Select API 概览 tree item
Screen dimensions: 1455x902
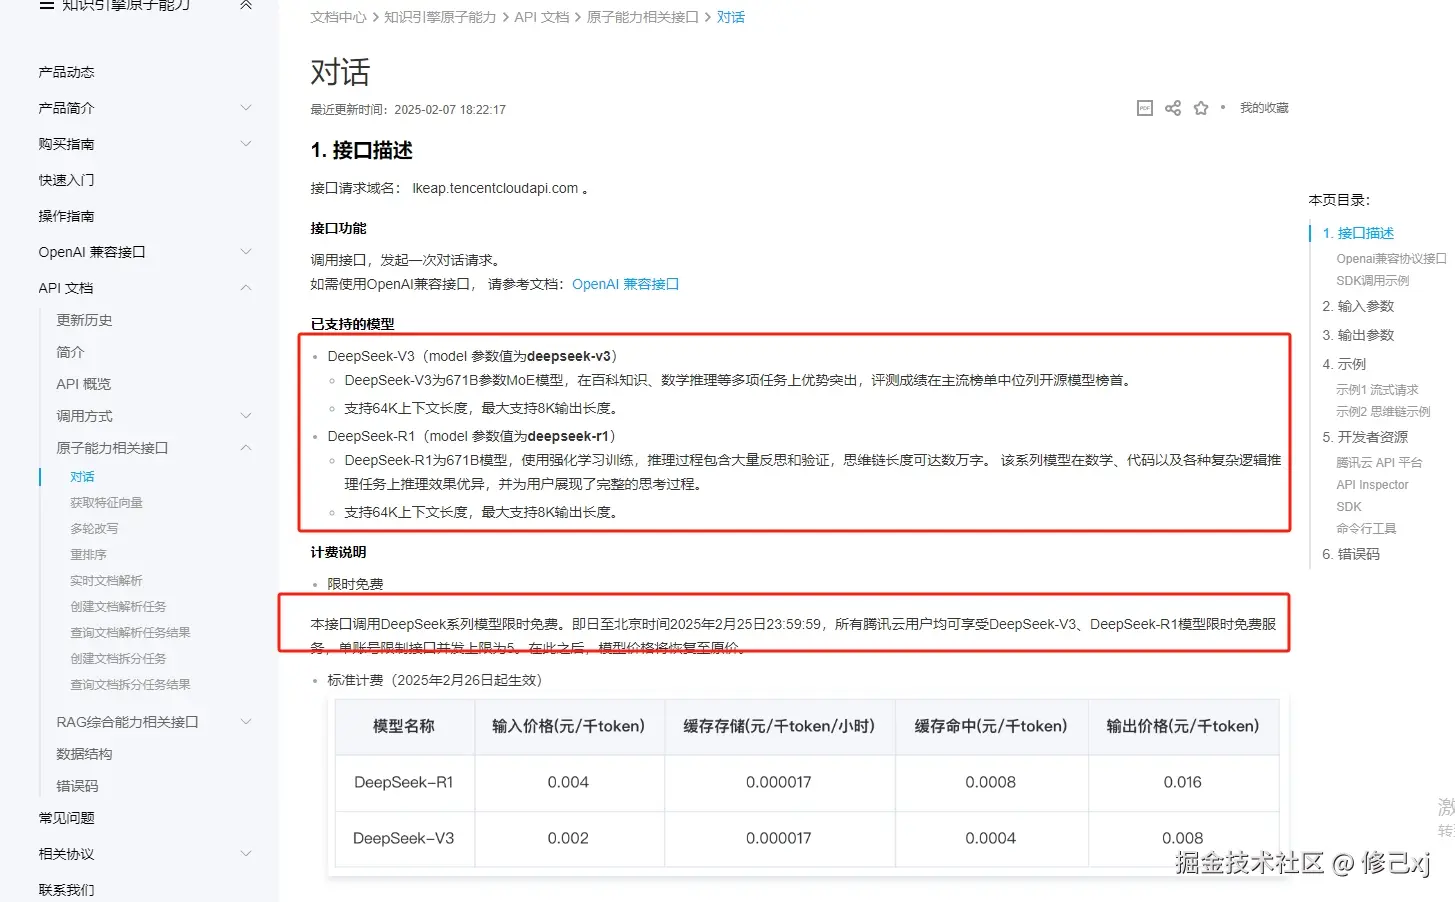click(83, 384)
